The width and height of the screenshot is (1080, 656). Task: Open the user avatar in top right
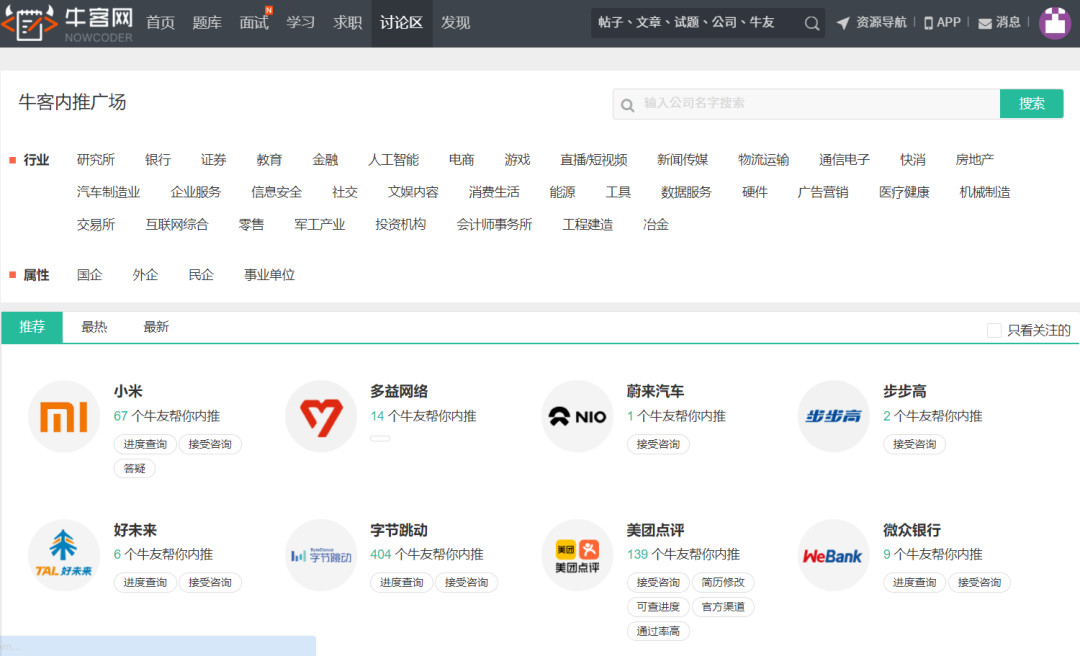(x=1055, y=23)
